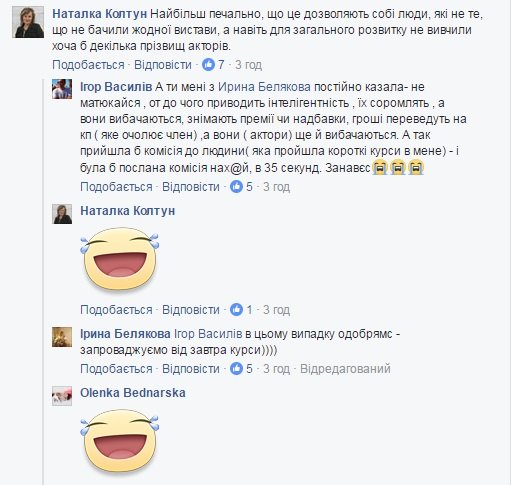Image resolution: width=511 pixels, height=485 pixels.
Task: Open Ігор Василів's avatar thumbnail
Action: (x=62, y=89)
